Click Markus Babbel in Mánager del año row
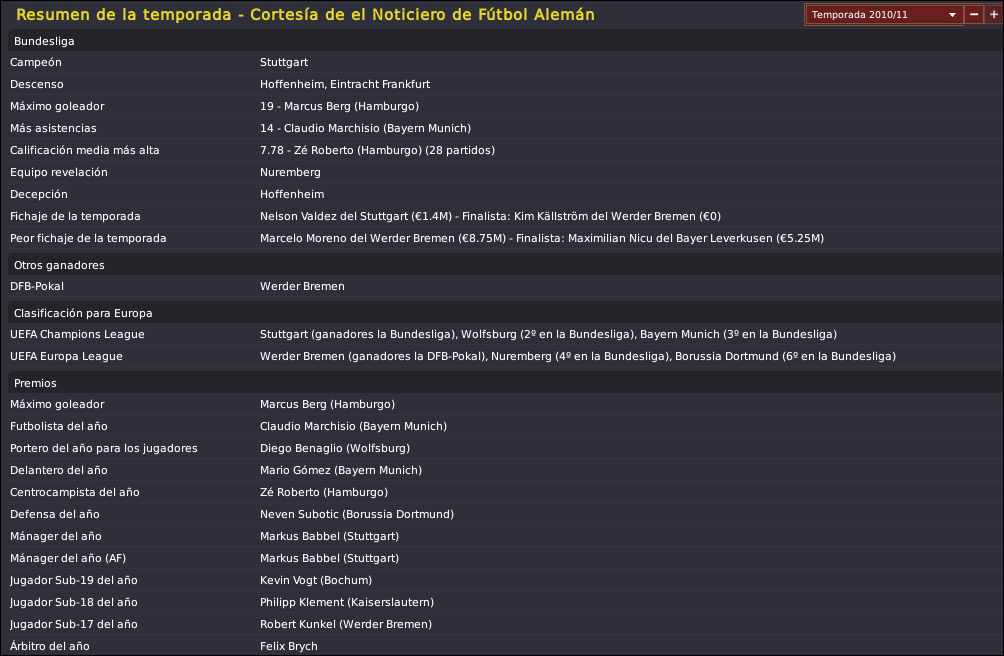 (x=329, y=536)
